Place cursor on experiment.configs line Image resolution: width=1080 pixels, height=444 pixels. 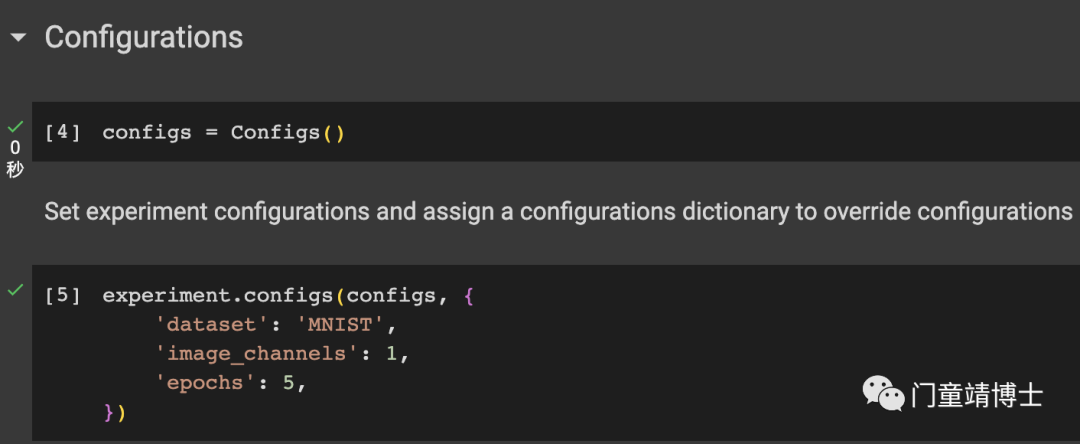(x=289, y=296)
